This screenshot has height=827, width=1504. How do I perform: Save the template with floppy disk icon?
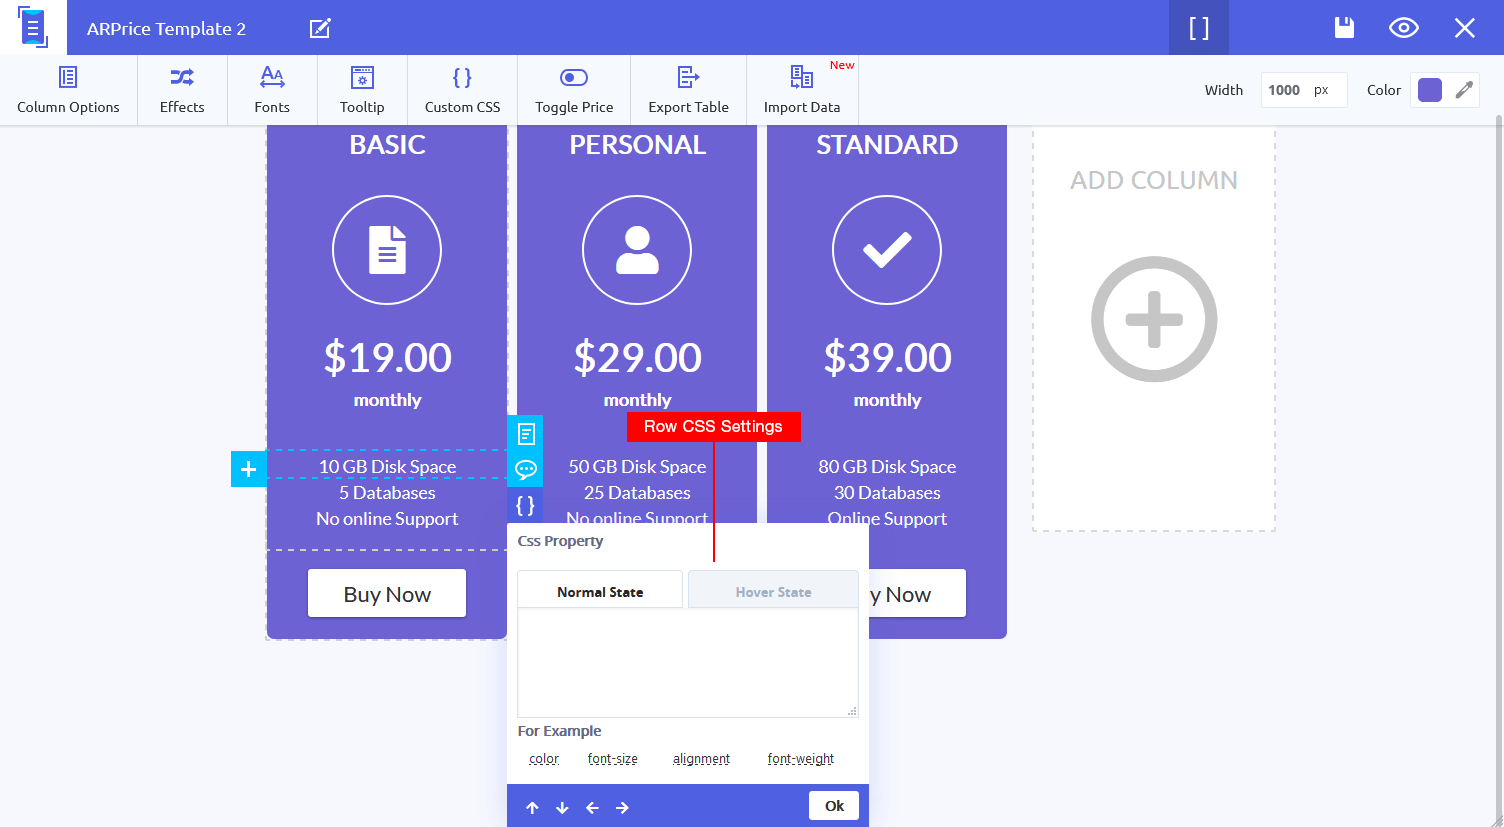click(1344, 28)
